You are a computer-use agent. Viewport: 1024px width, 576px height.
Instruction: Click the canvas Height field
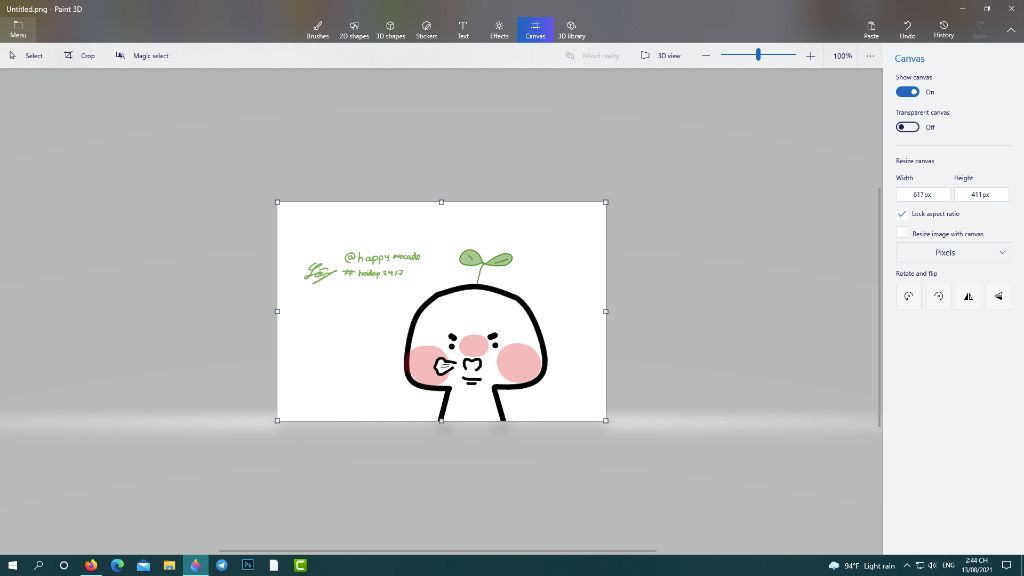pos(981,195)
